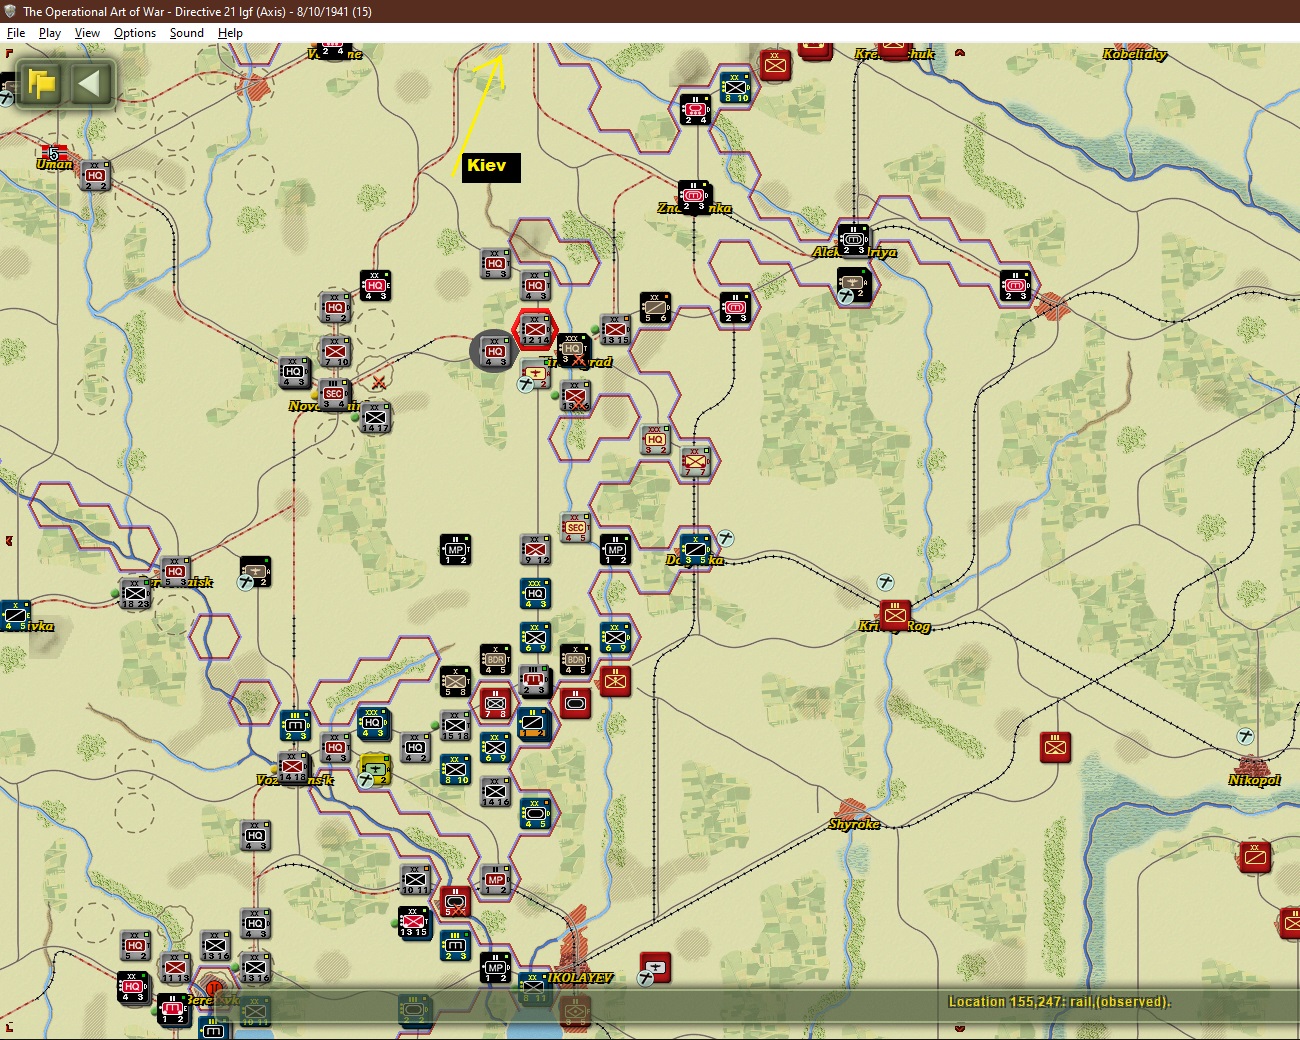Select the gray 11-13 infantry counter
The image size is (1300, 1040).
click(175, 968)
